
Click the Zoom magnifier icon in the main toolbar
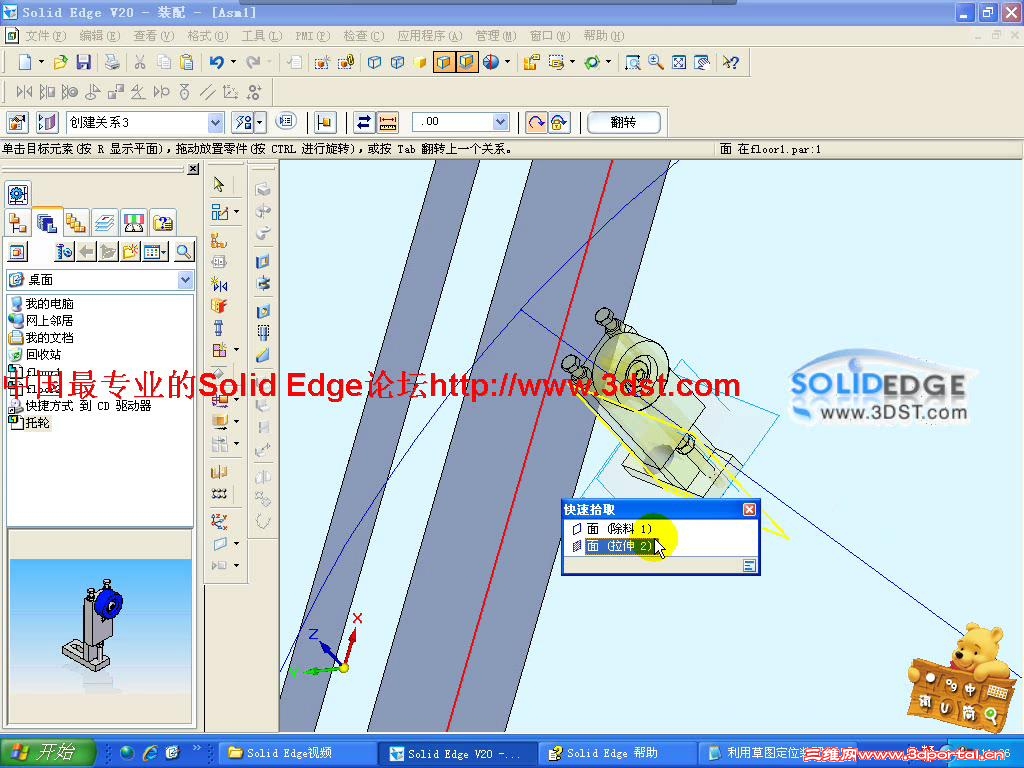pos(656,62)
